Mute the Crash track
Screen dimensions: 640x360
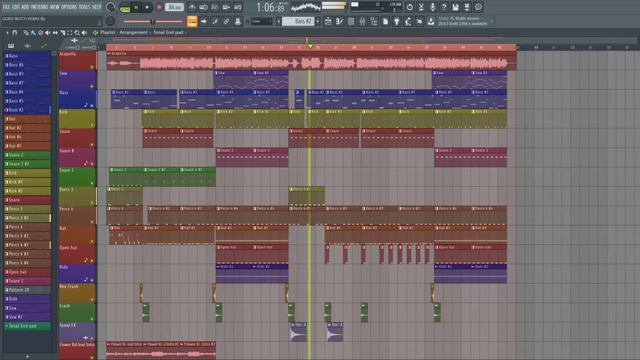(92, 319)
